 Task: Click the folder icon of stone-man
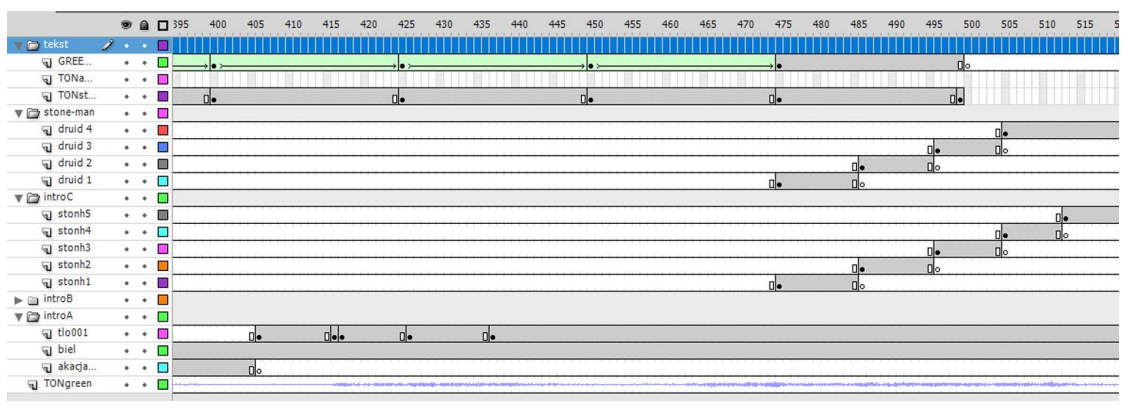[x=32, y=113]
